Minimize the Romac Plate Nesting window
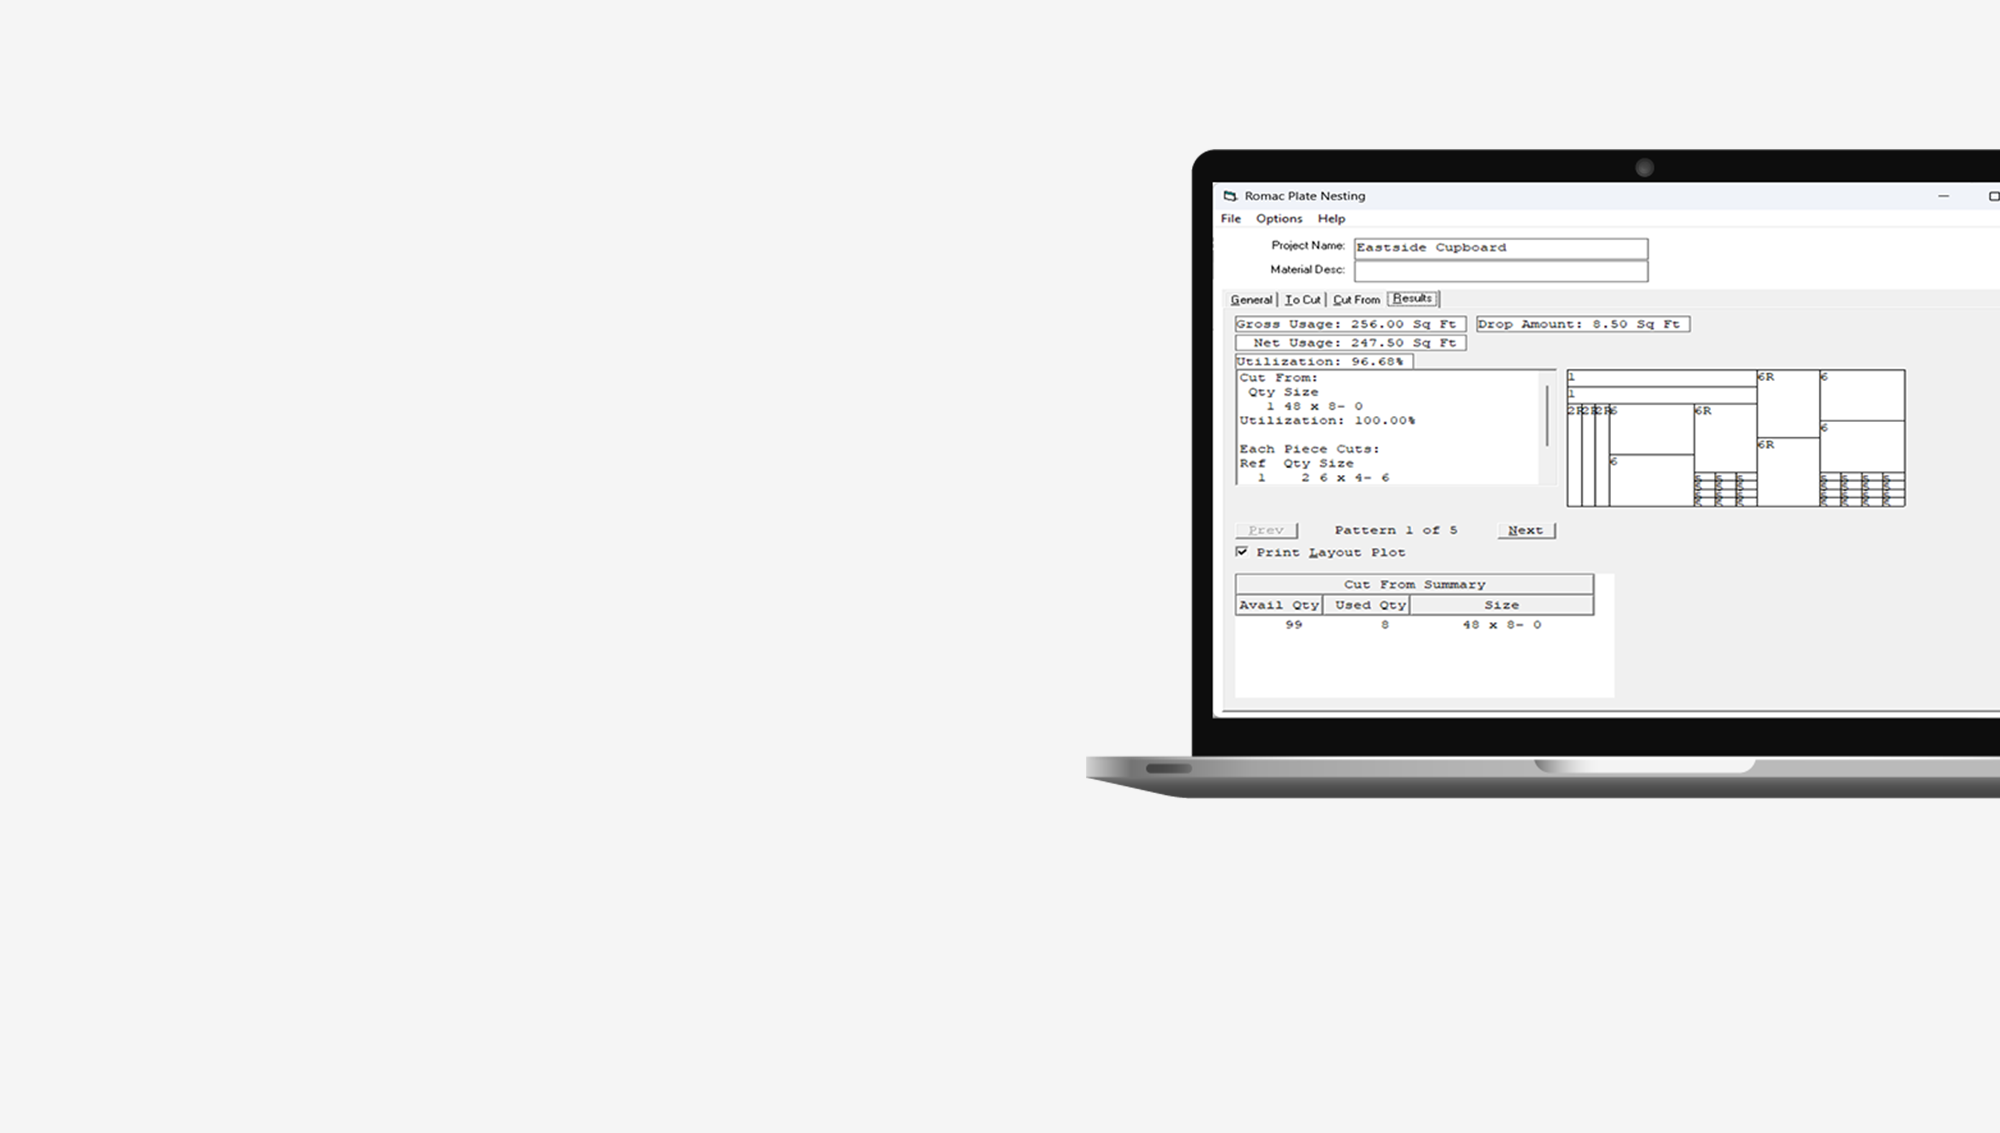The height and width of the screenshot is (1133, 2000). [1943, 196]
